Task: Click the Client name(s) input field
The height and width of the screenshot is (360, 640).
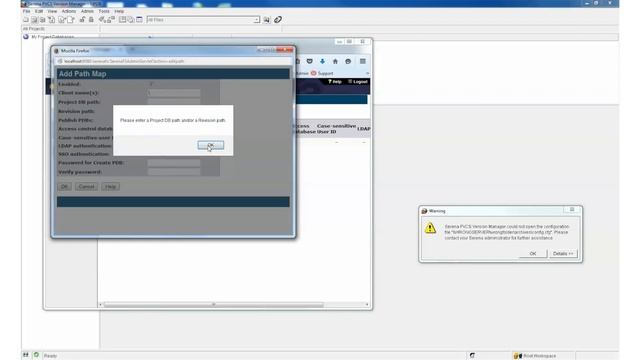Action: click(174, 93)
